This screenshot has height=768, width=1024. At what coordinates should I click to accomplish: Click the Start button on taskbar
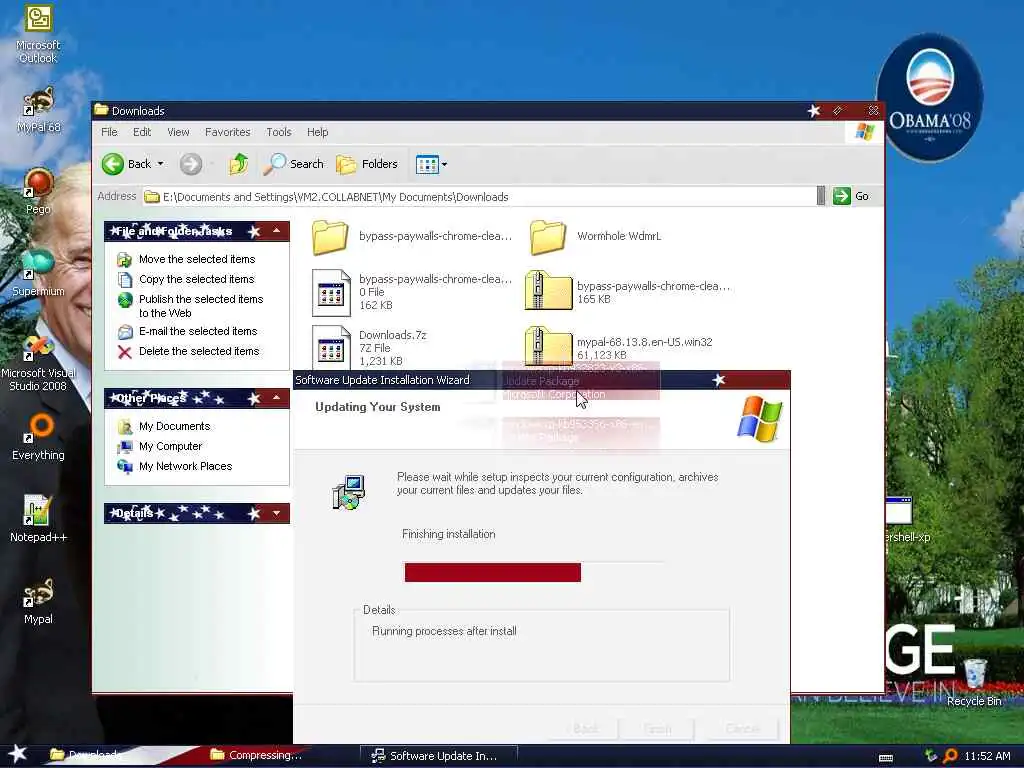(x=17, y=754)
